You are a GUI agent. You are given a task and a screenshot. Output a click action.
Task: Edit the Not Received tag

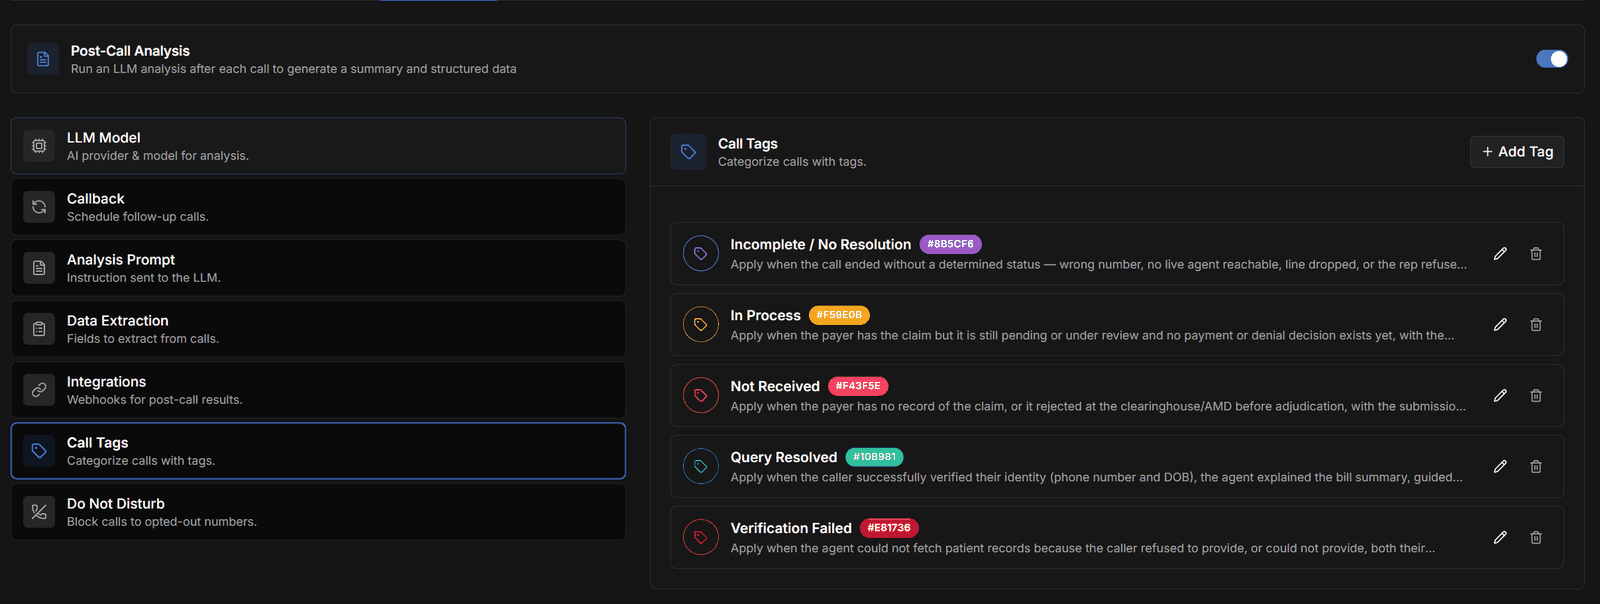coord(1500,396)
